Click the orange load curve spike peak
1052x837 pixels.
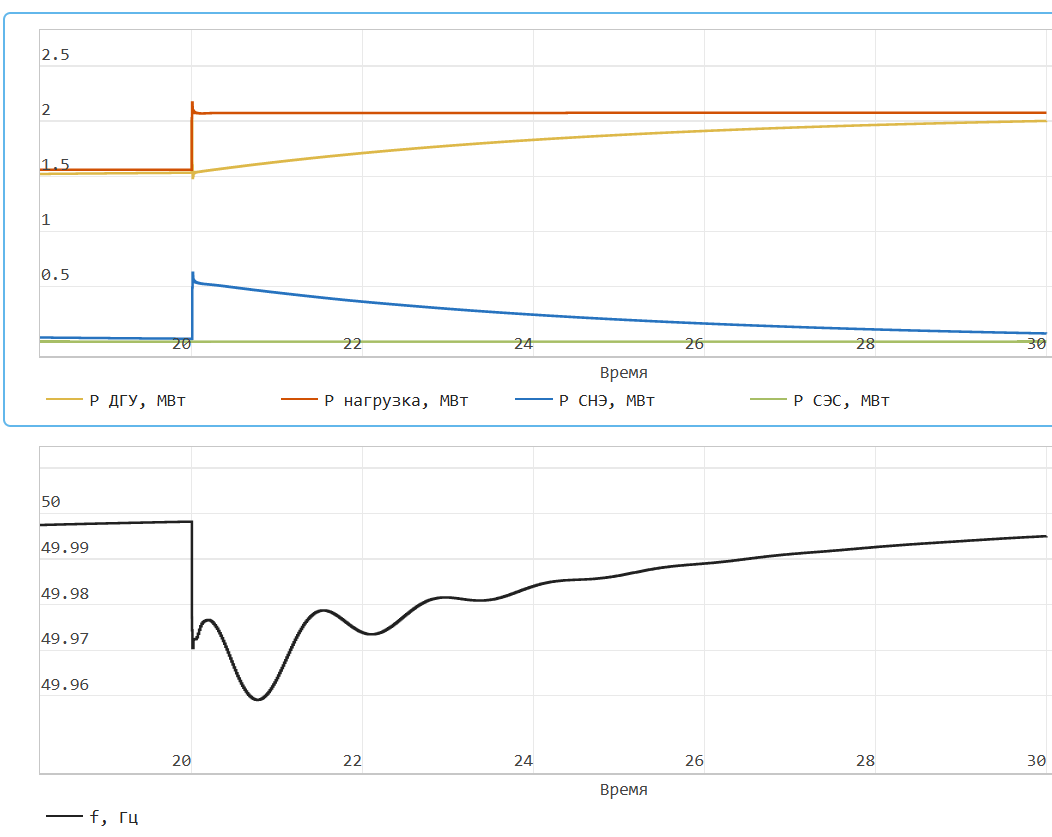pyautogui.click(x=192, y=102)
